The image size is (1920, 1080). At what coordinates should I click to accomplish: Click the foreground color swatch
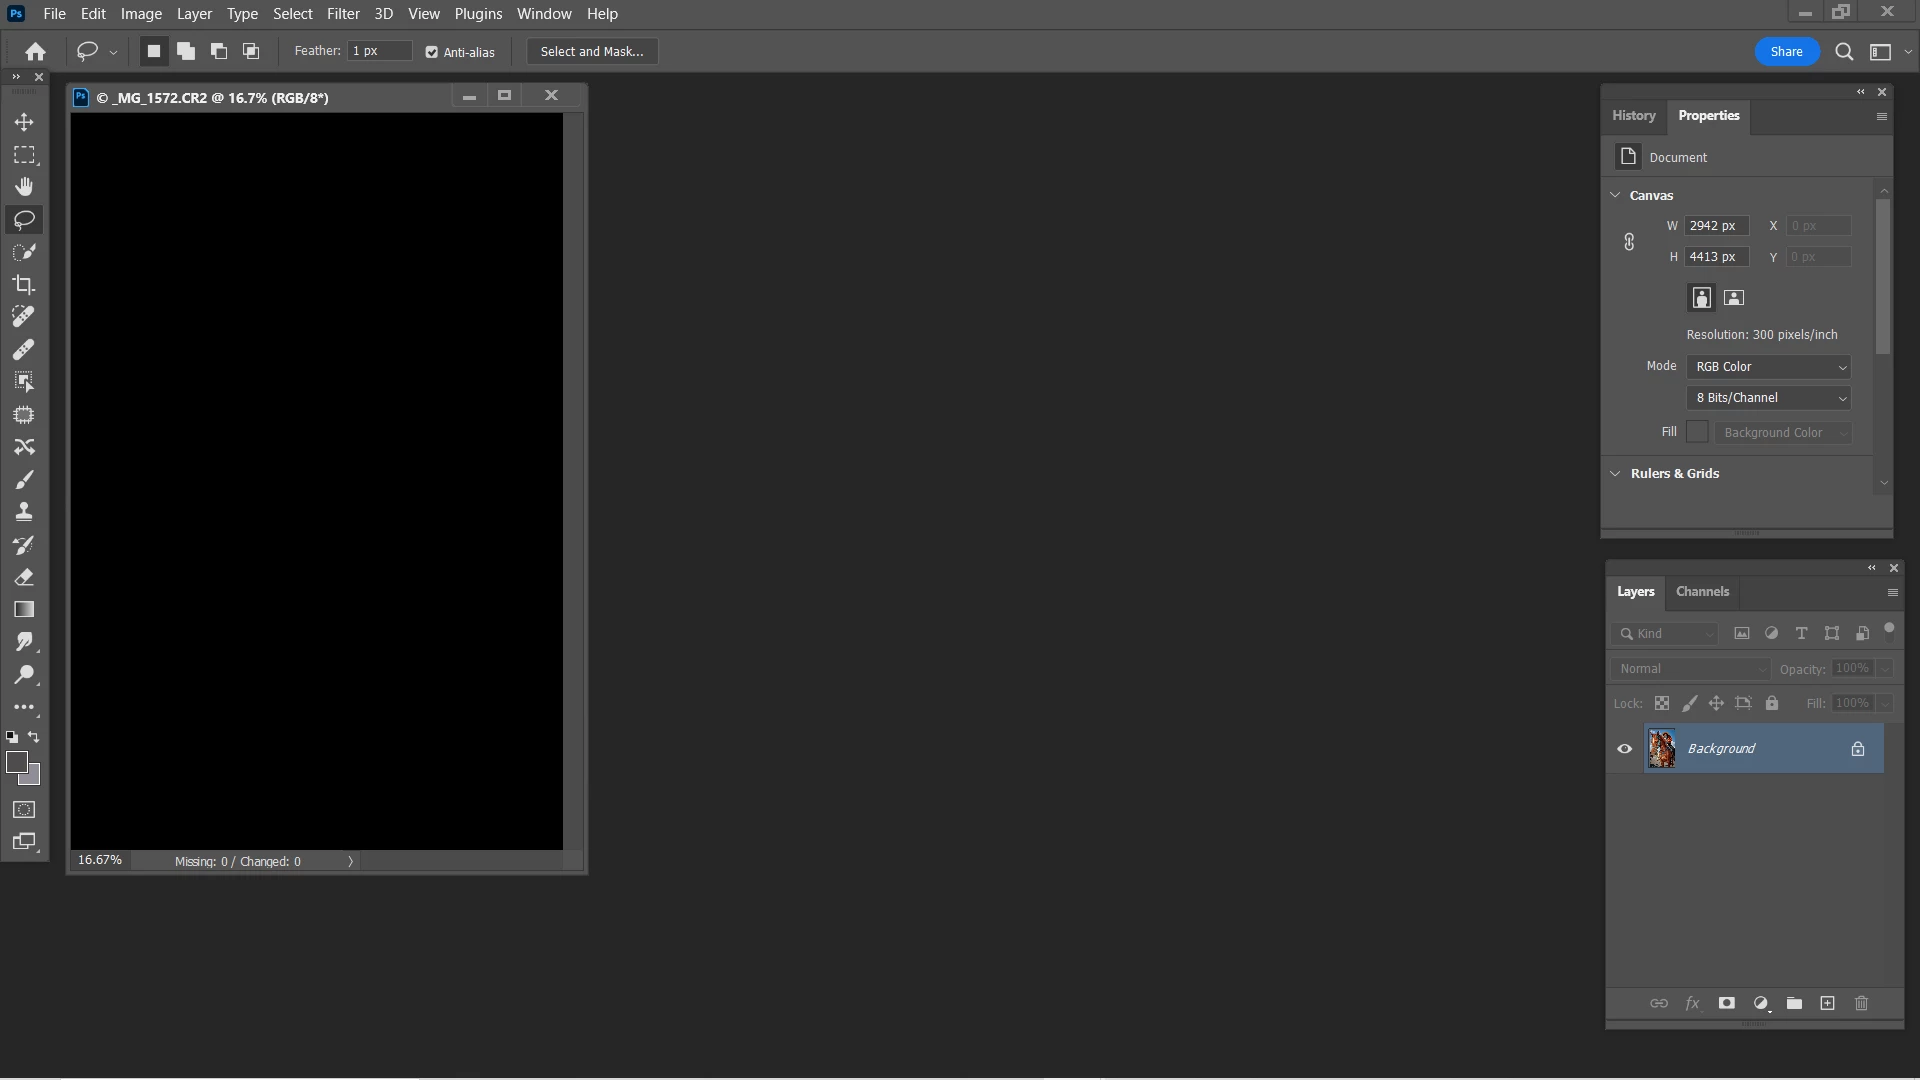(16, 762)
